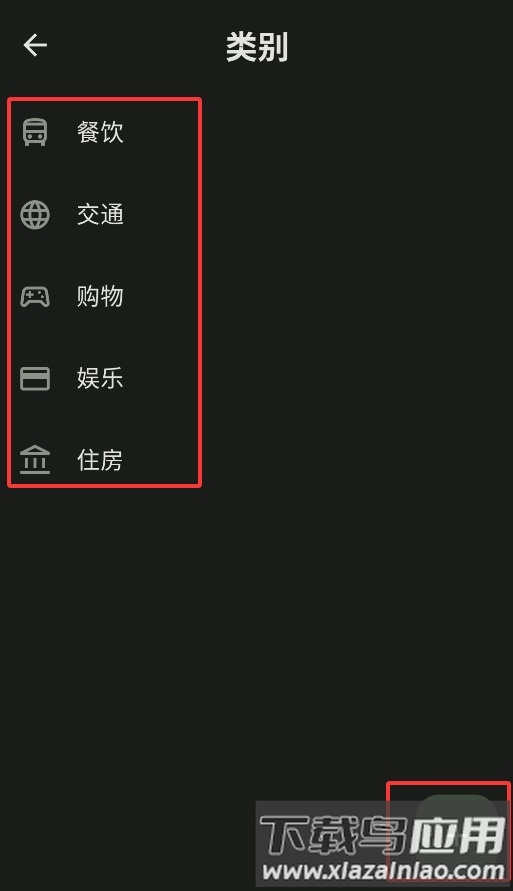Image resolution: width=513 pixels, height=891 pixels.
Task: Tap the credit card icon beside 娱乐
Action: (x=35, y=378)
